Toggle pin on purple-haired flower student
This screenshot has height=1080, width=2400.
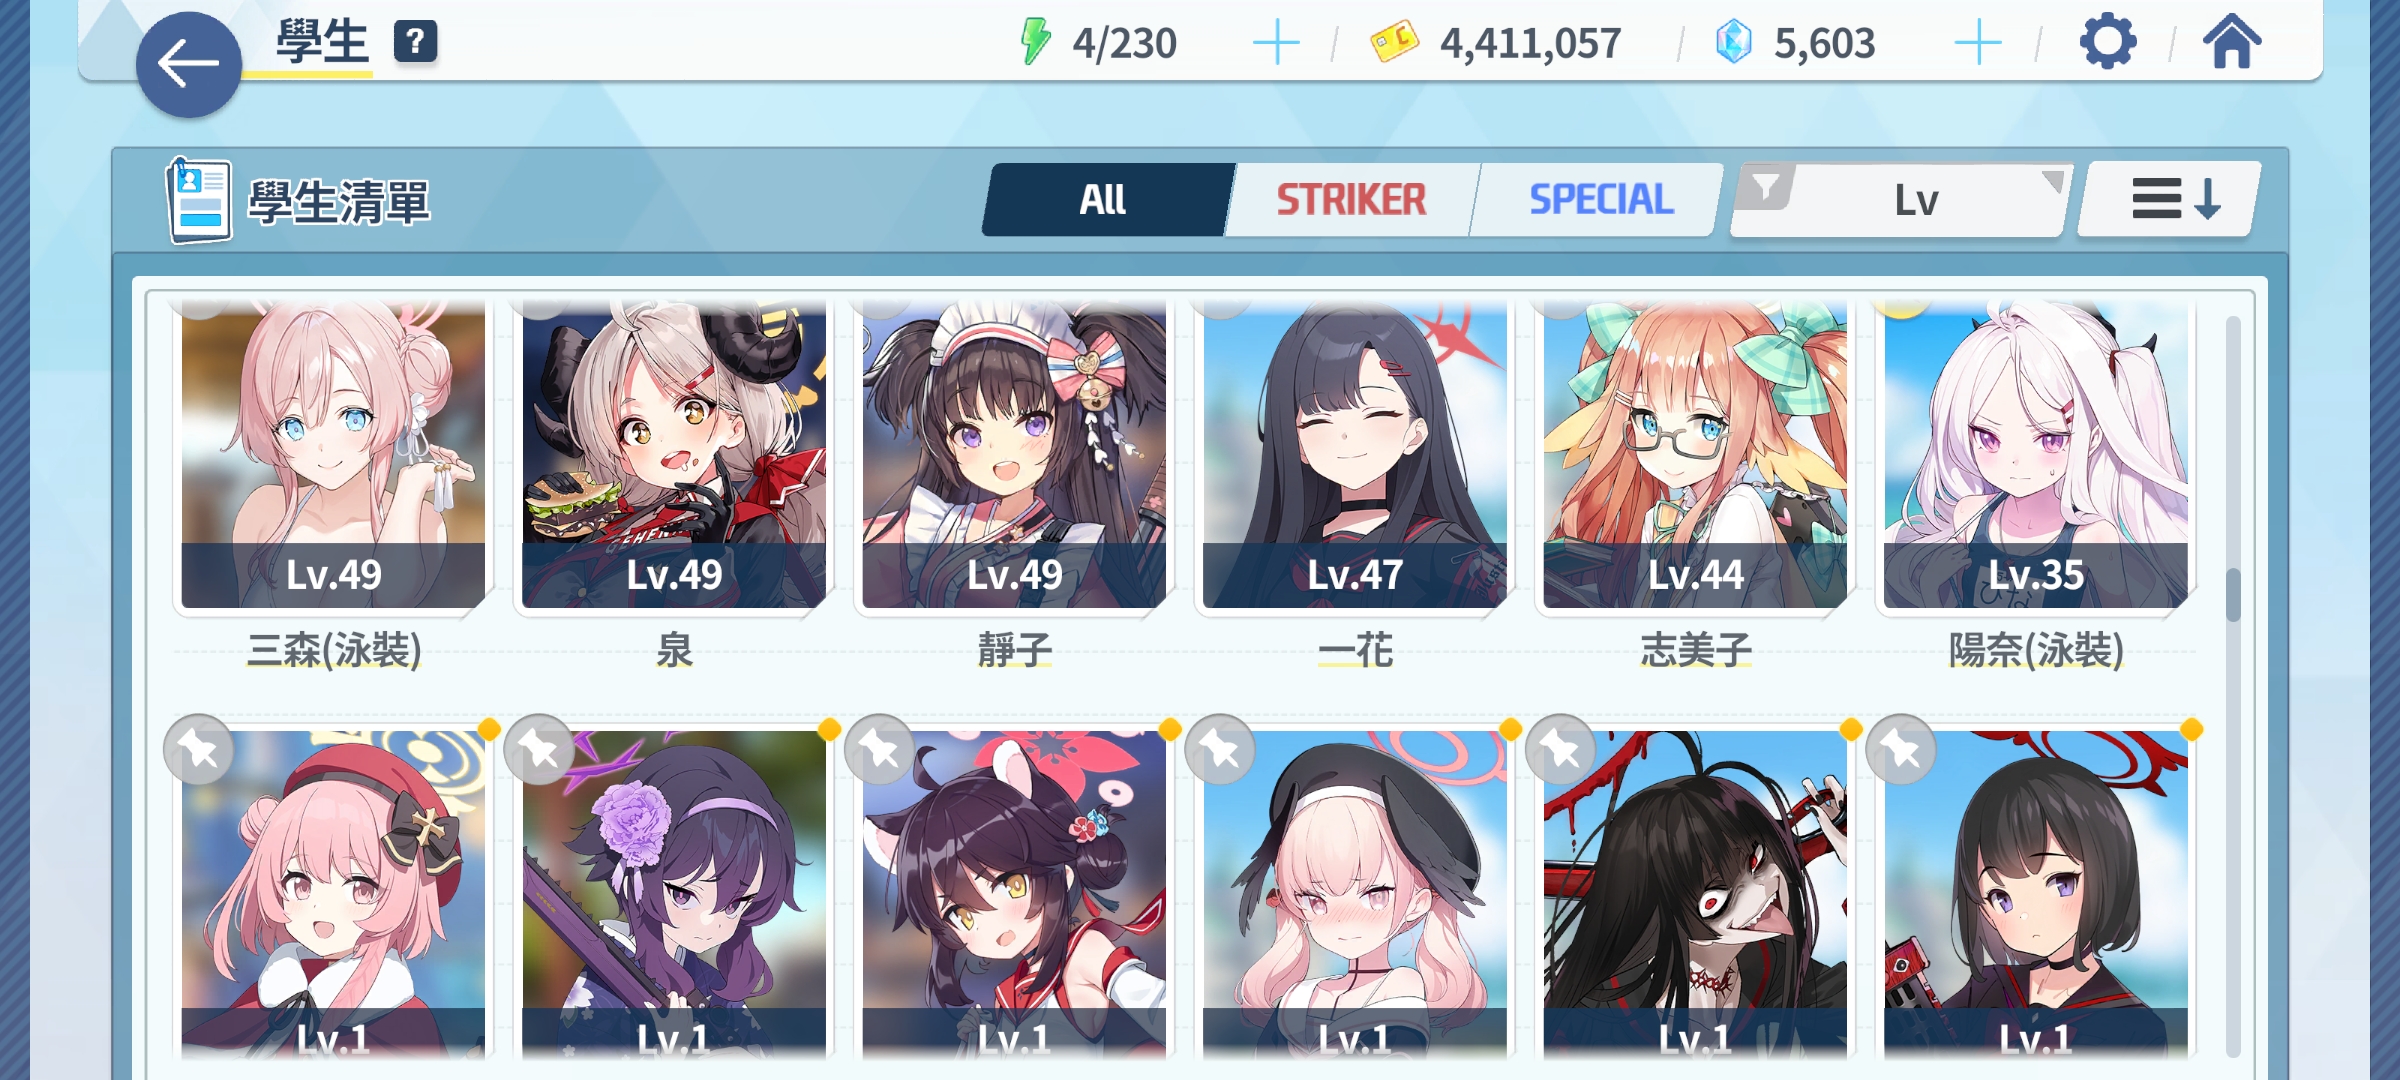(x=540, y=750)
